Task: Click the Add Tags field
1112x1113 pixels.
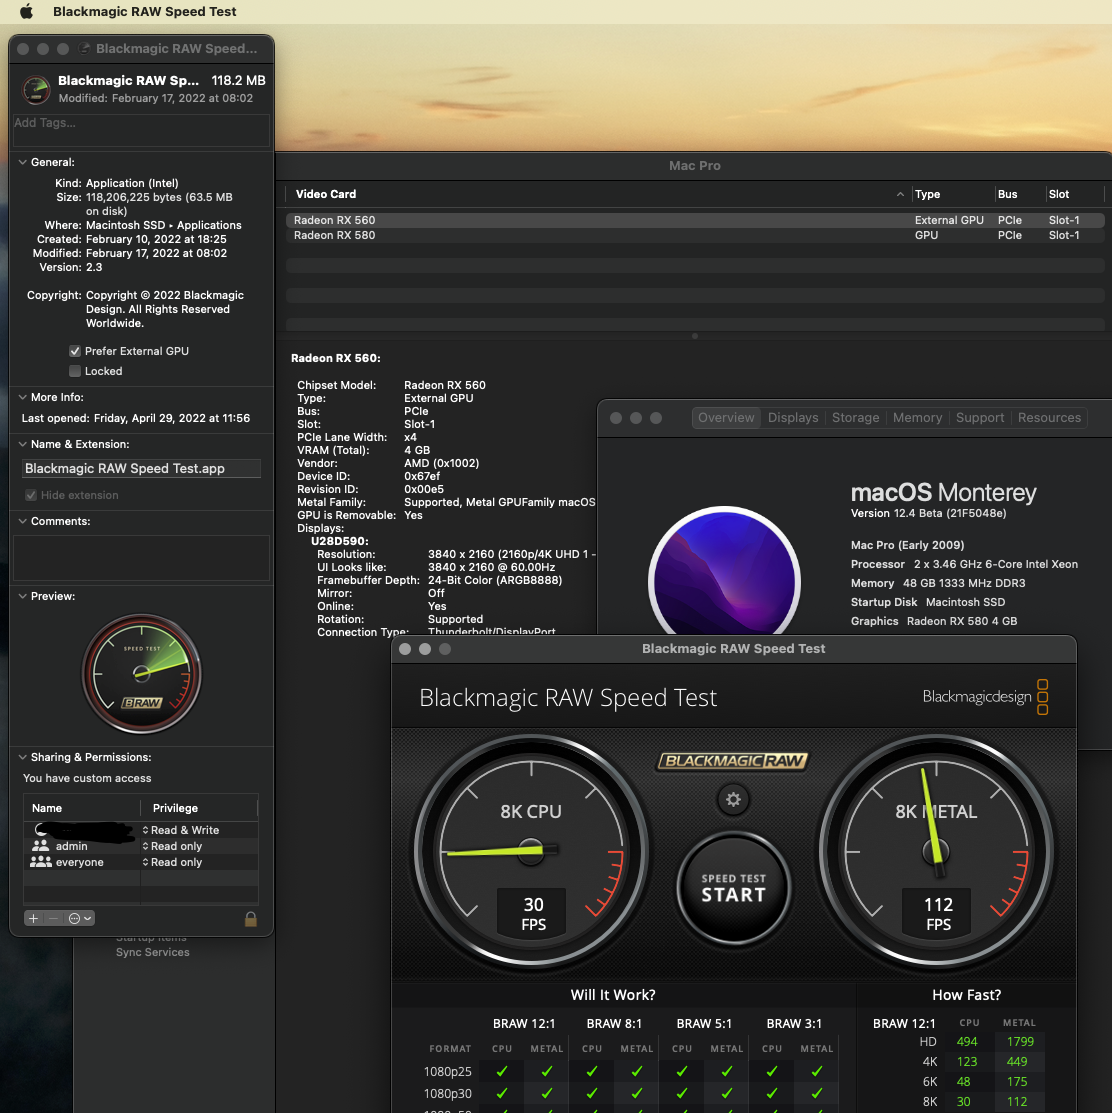Action: (x=141, y=130)
